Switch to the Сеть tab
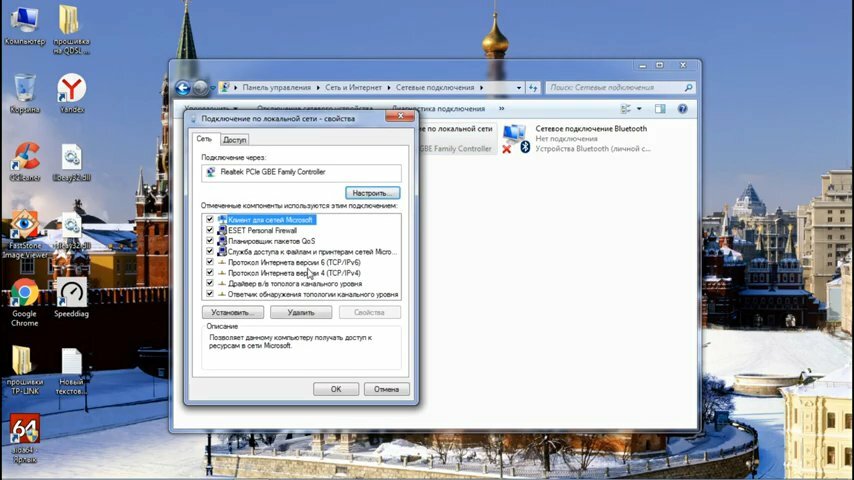 (x=204, y=139)
